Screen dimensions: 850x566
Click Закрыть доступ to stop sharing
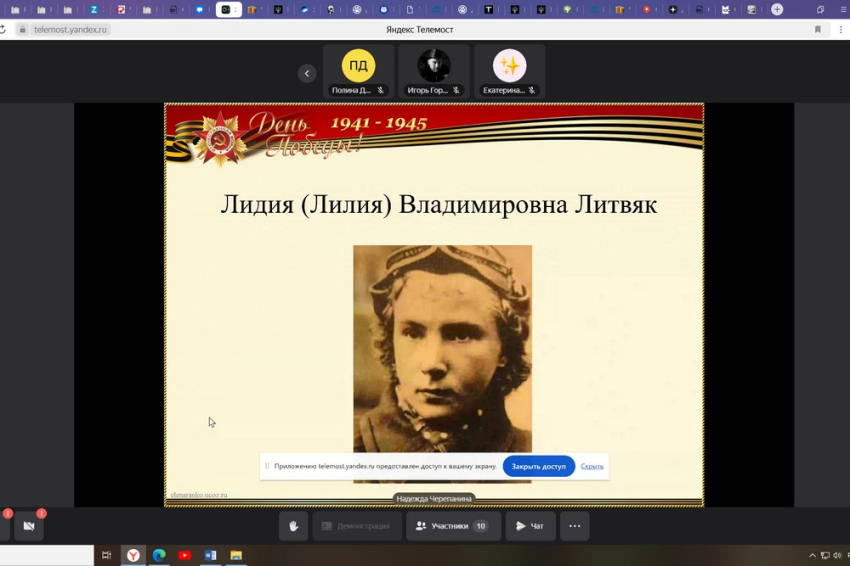(x=538, y=466)
